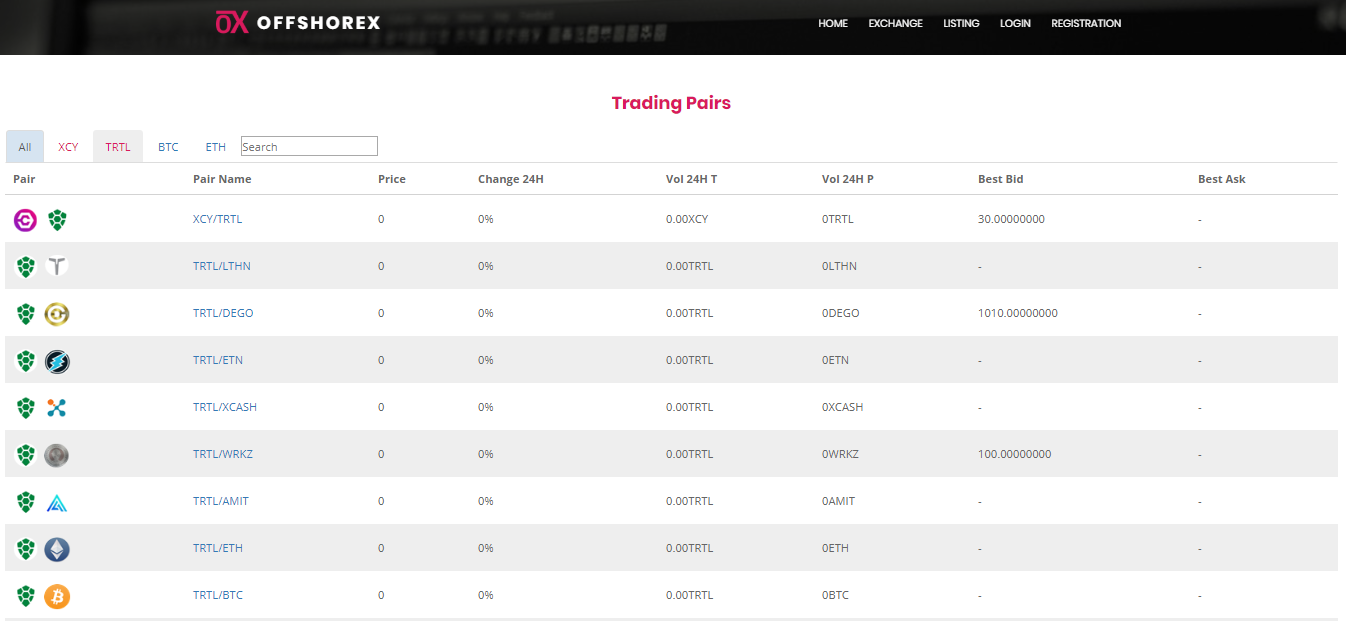Click the orange Bitcoin coin icon
Image resolution: width=1346 pixels, height=621 pixels.
(57, 596)
